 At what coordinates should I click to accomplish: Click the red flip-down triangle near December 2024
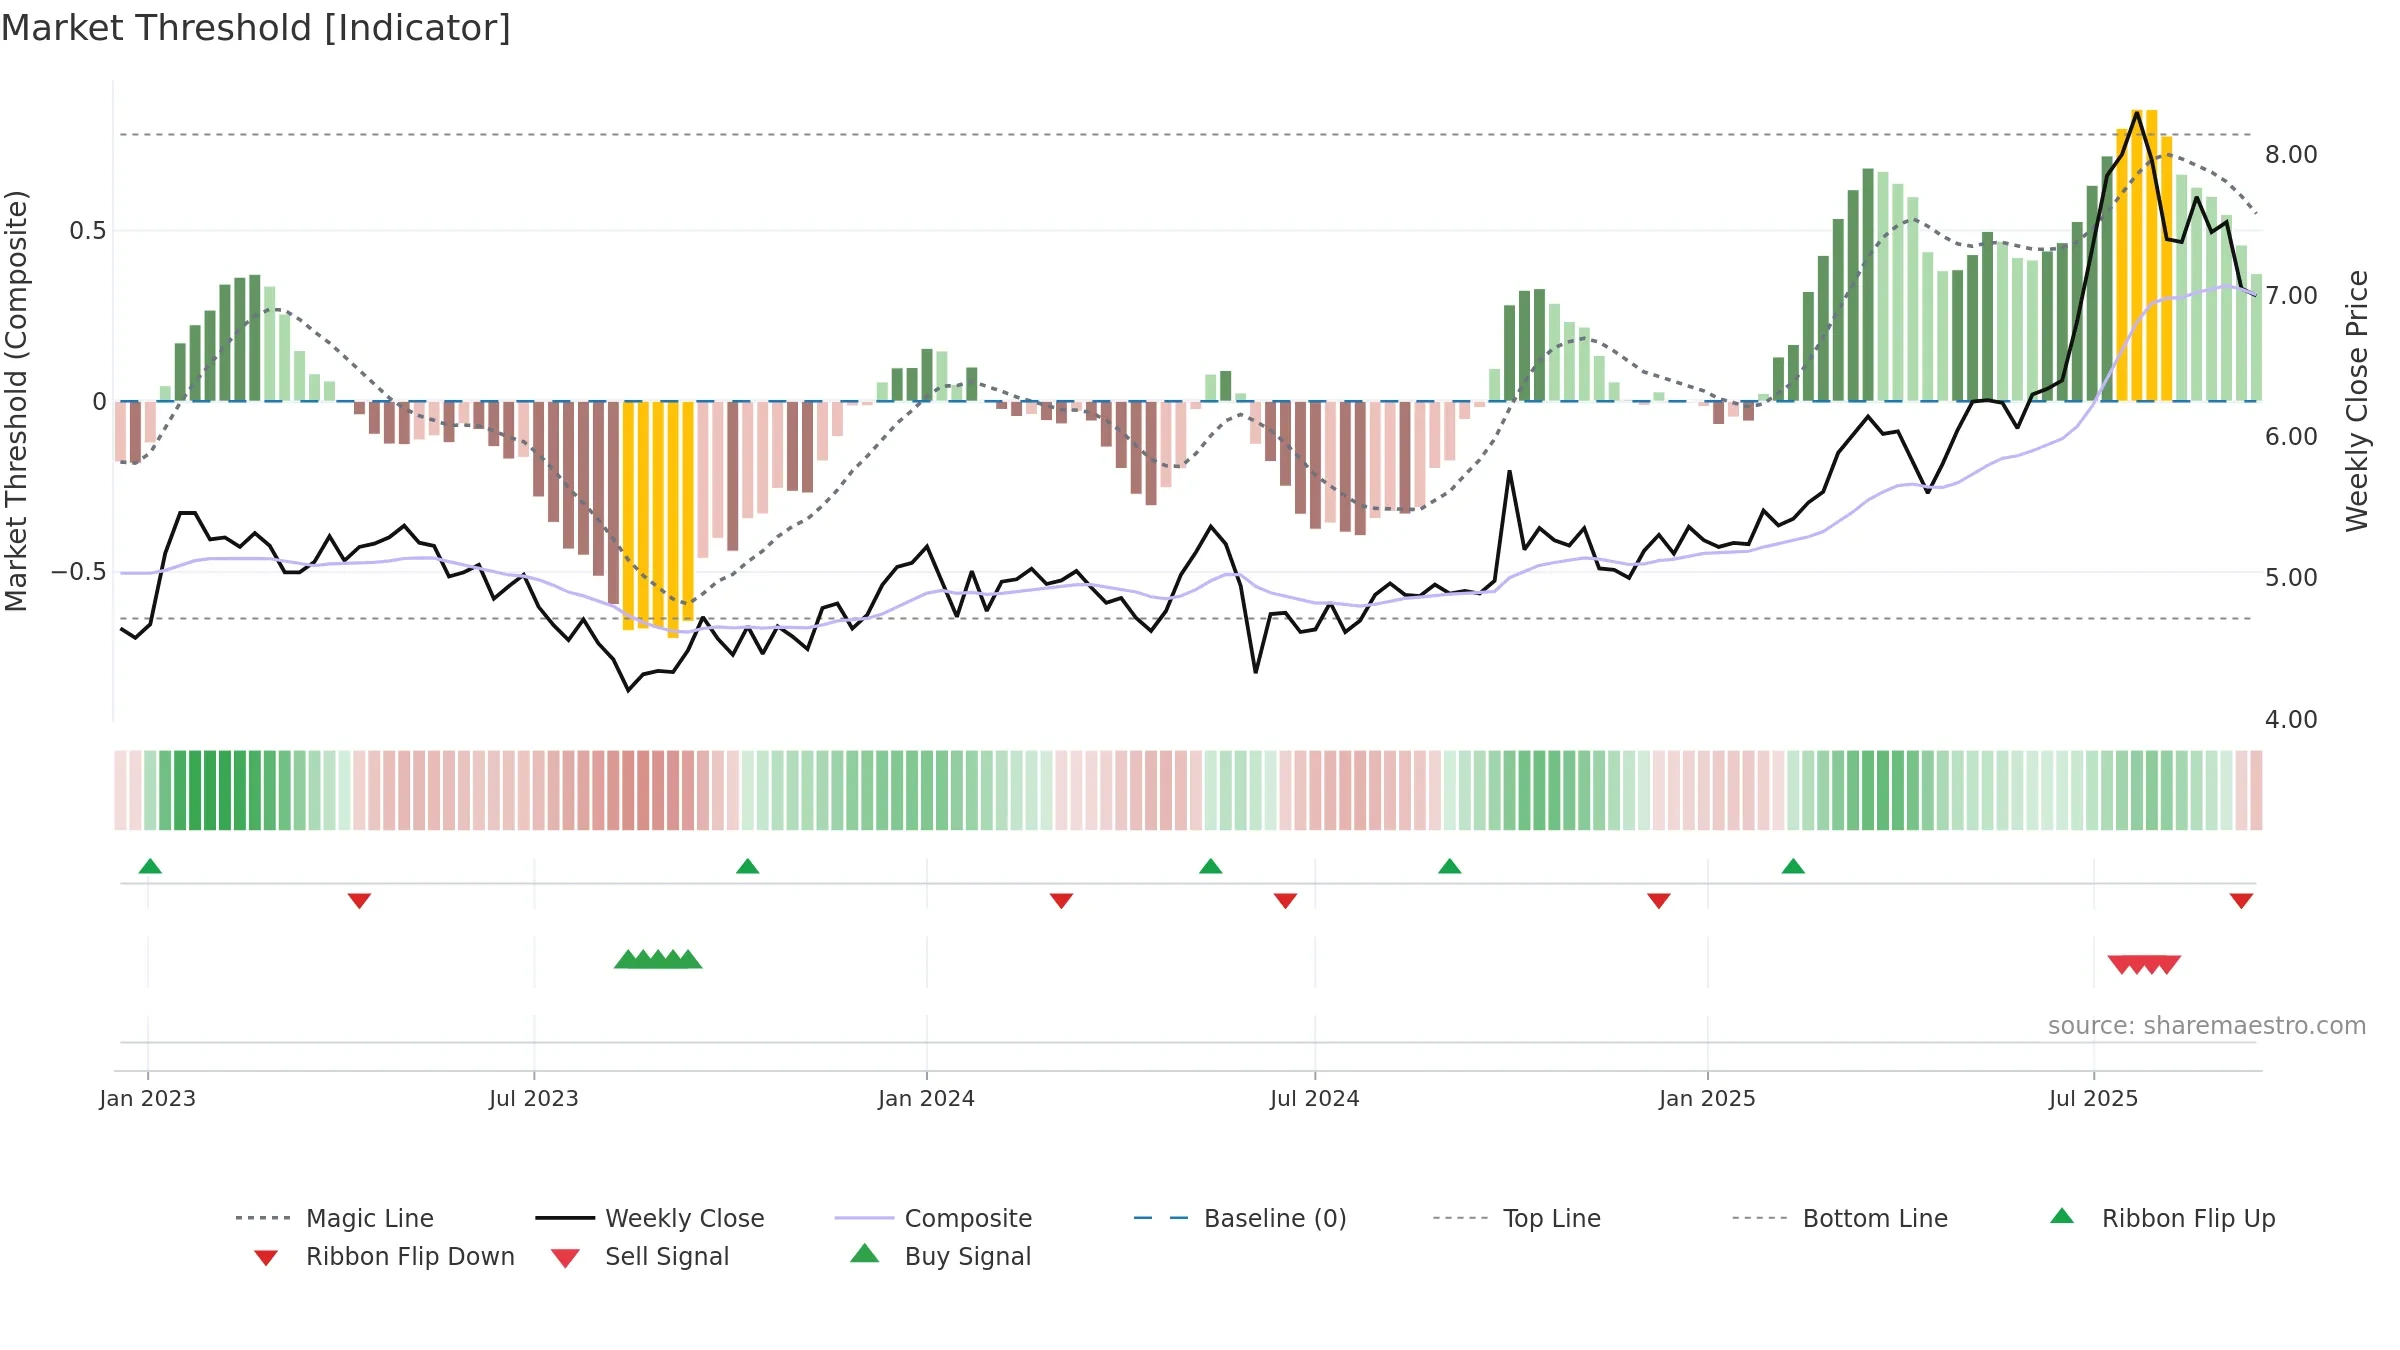[x=1659, y=901]
